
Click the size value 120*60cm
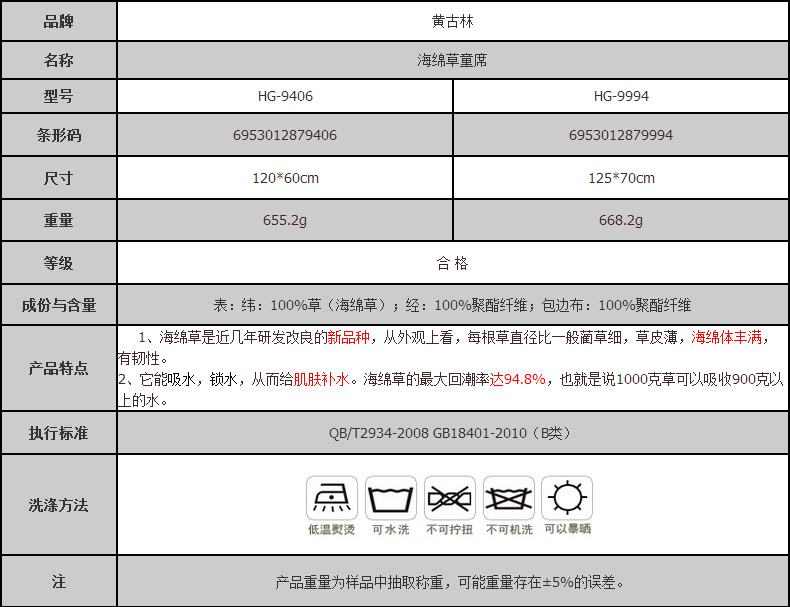tap(285, 178)
